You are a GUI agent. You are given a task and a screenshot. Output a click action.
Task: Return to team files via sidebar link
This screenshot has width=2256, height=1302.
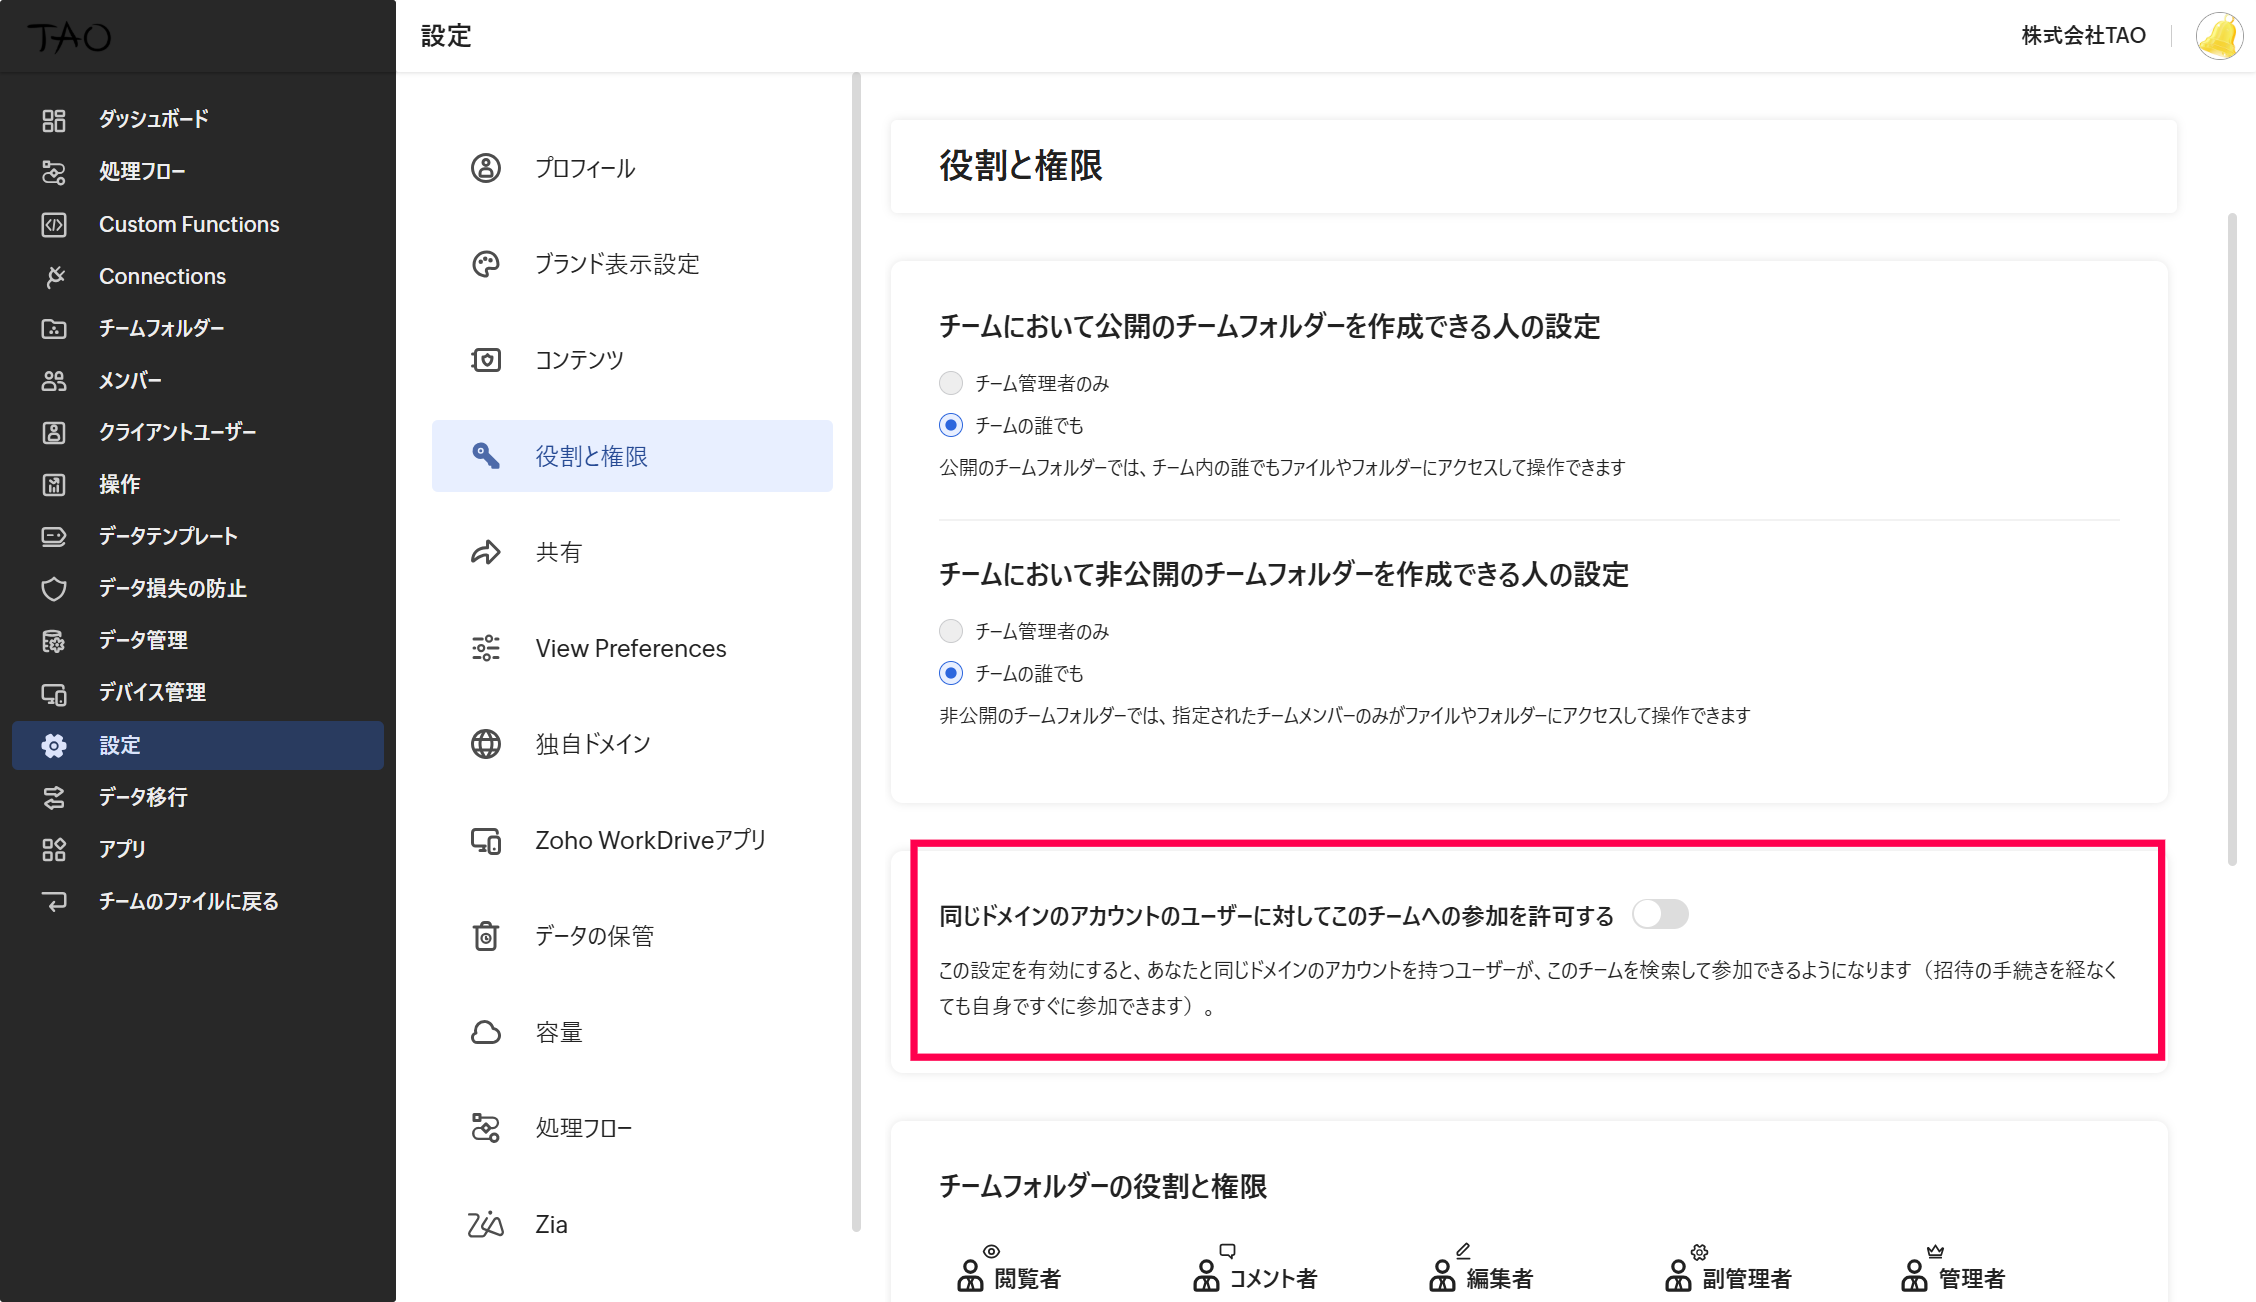click(x=188, y=901)
